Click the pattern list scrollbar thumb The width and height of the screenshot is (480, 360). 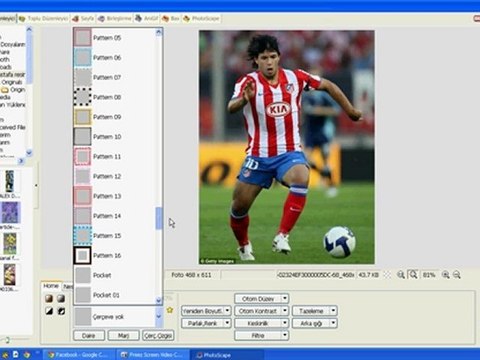(x=159, y=218)
